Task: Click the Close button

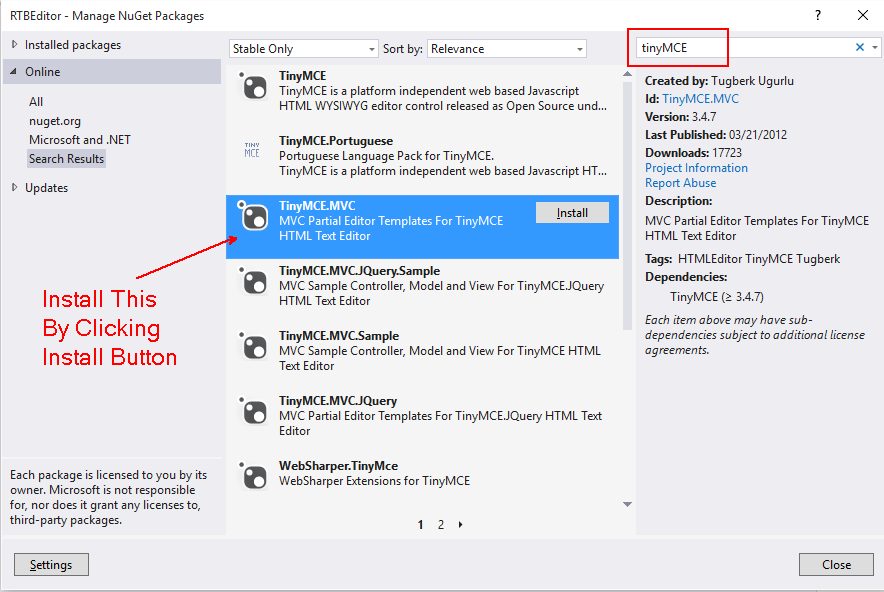Action: click(836, 564)
